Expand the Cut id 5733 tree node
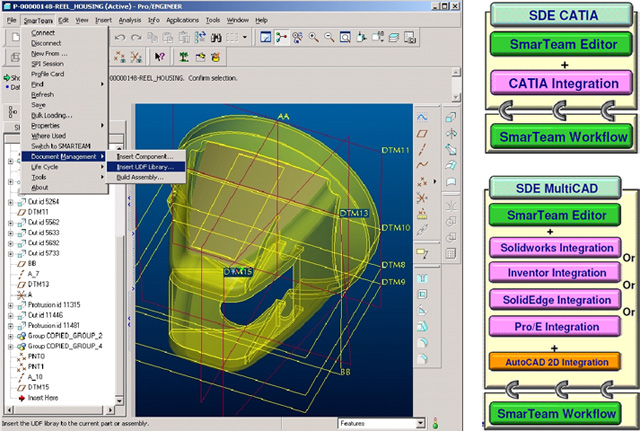This screenshot has height=431, width=640. click(x=11, y=253)
